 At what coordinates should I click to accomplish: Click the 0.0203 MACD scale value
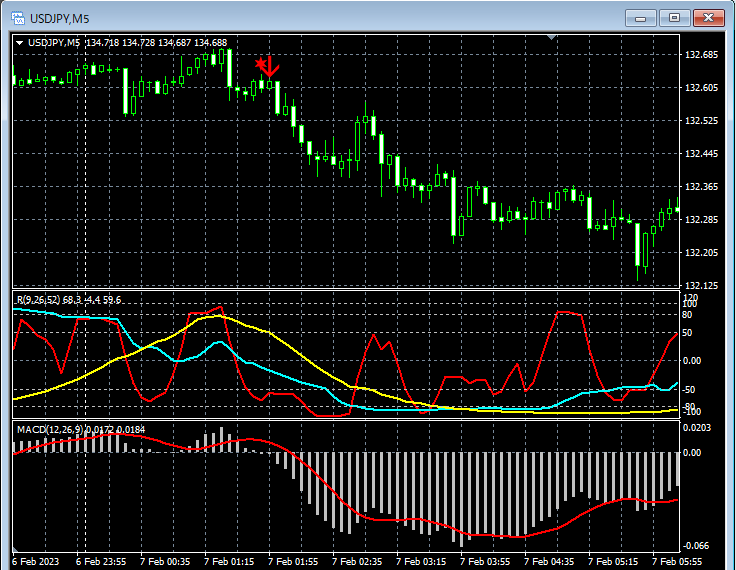coord(697,428)
